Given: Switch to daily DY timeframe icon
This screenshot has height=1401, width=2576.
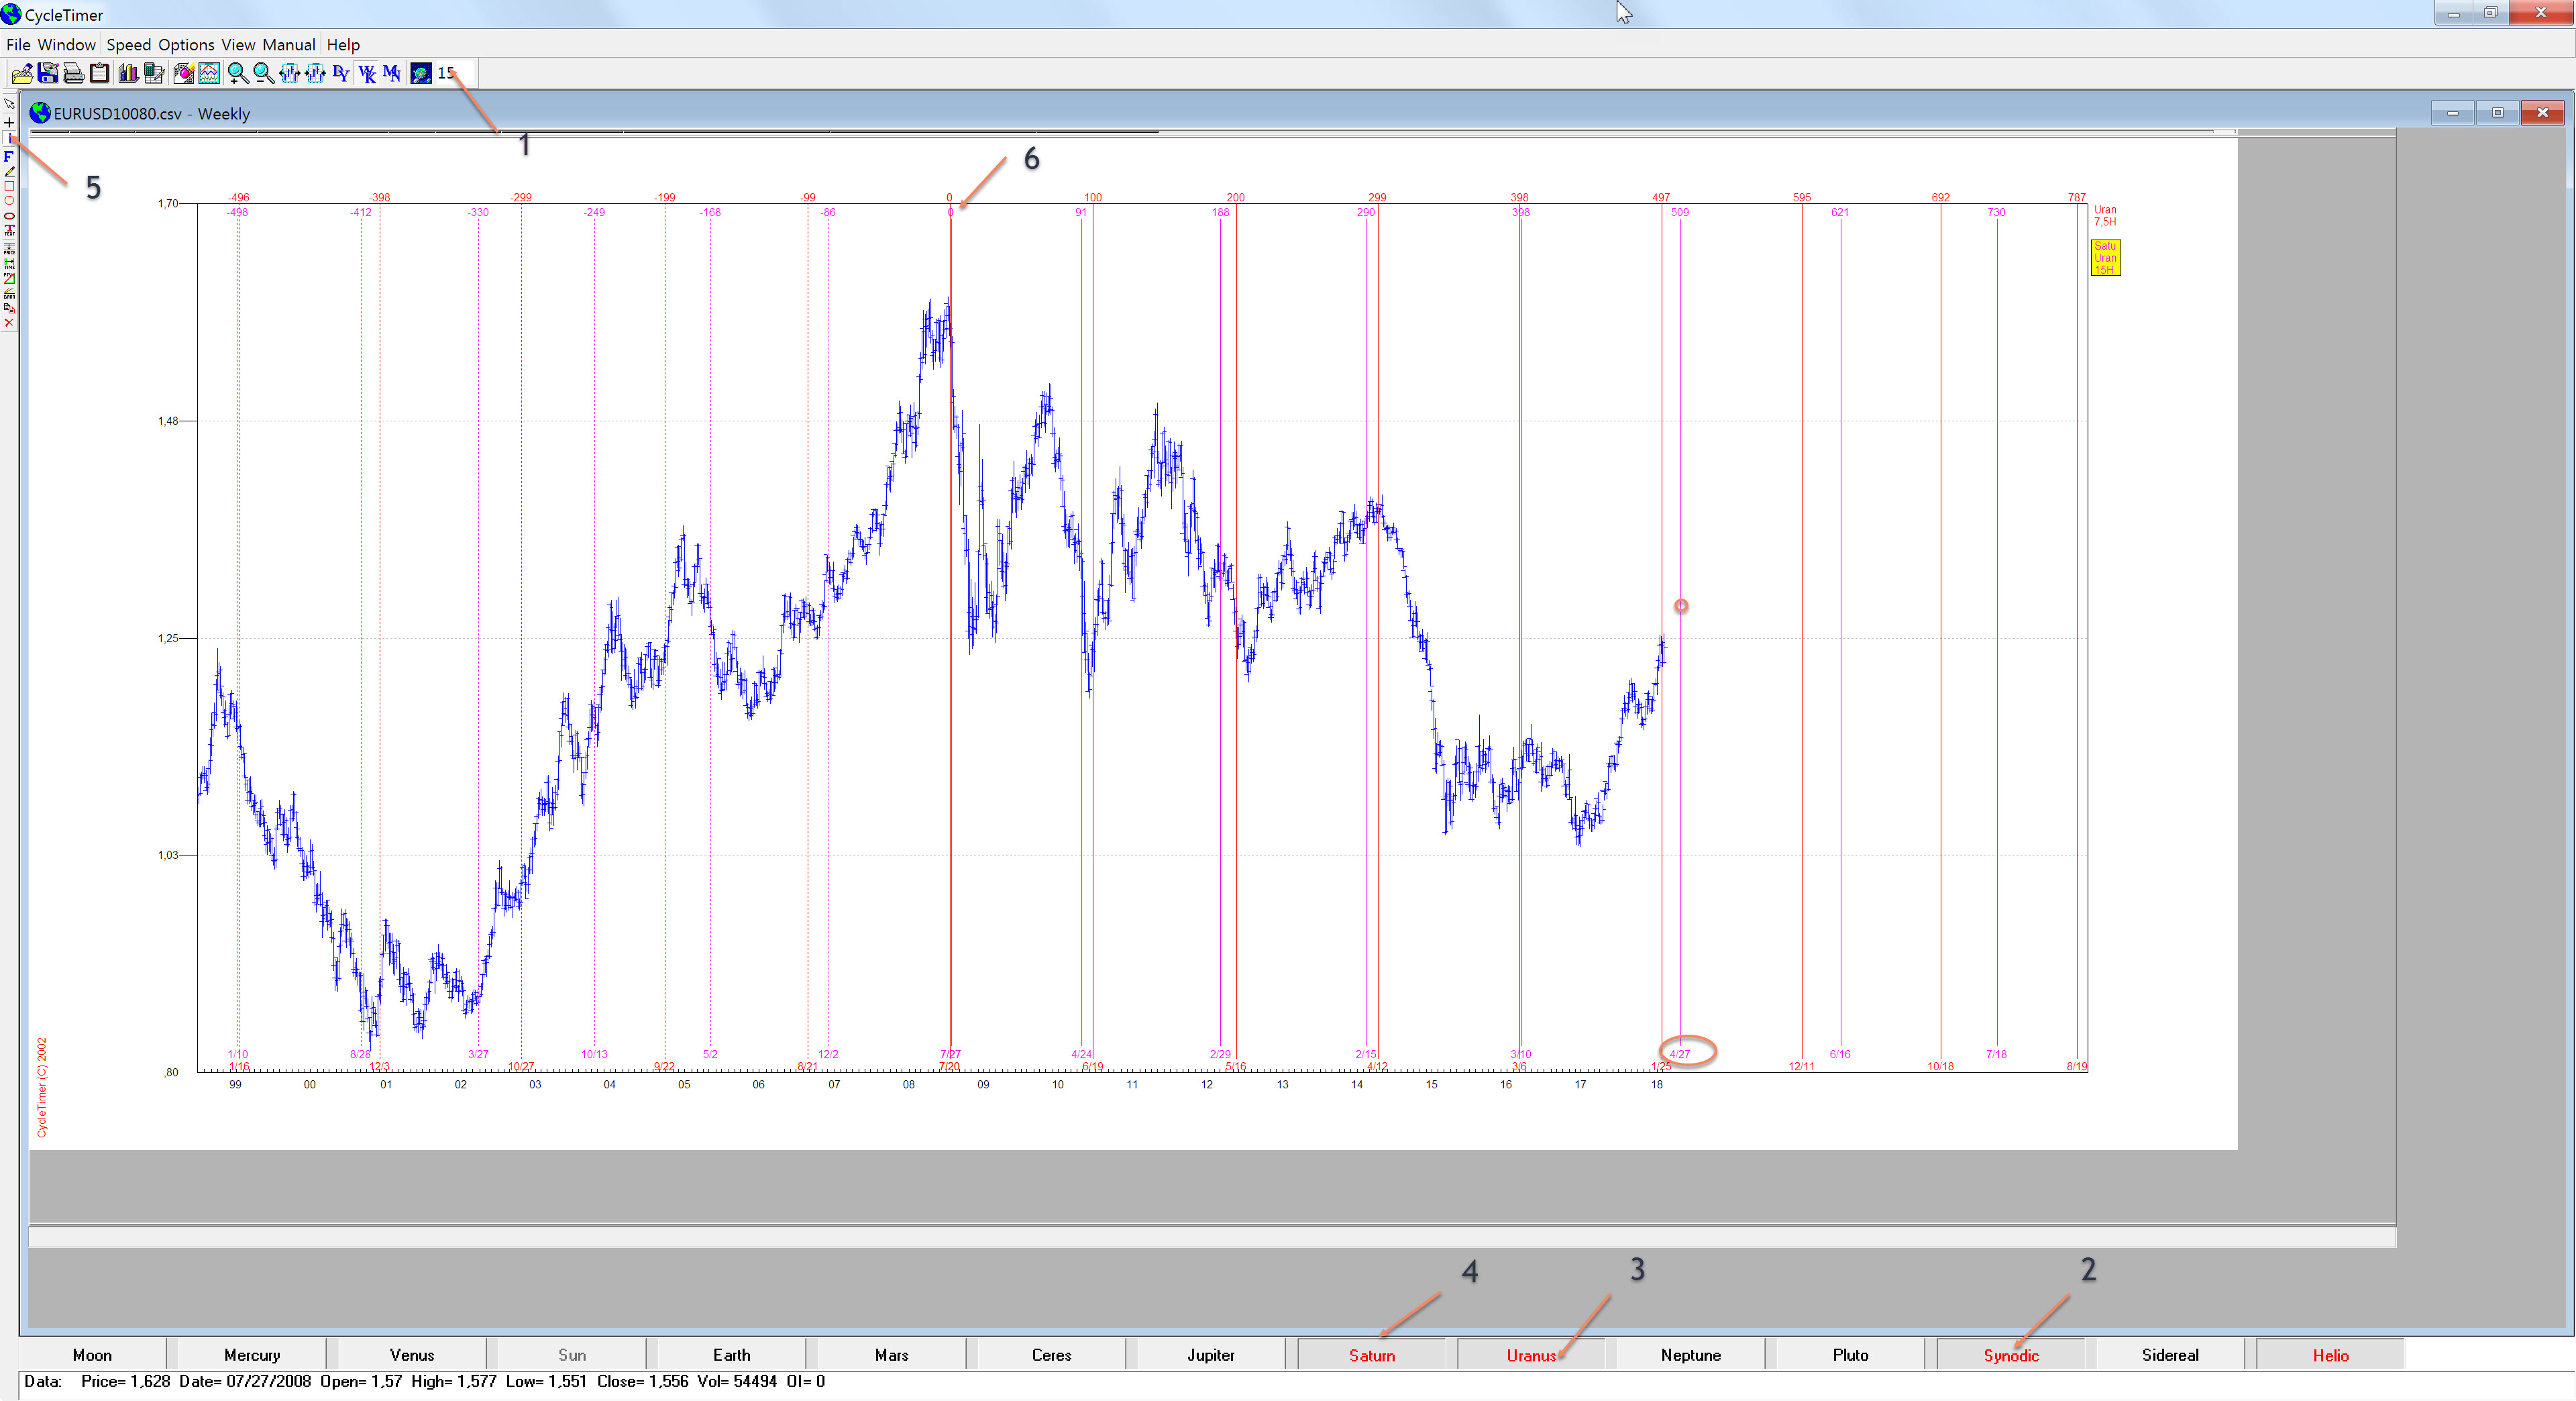Looking at the screenshot, I should click(341, 73).
